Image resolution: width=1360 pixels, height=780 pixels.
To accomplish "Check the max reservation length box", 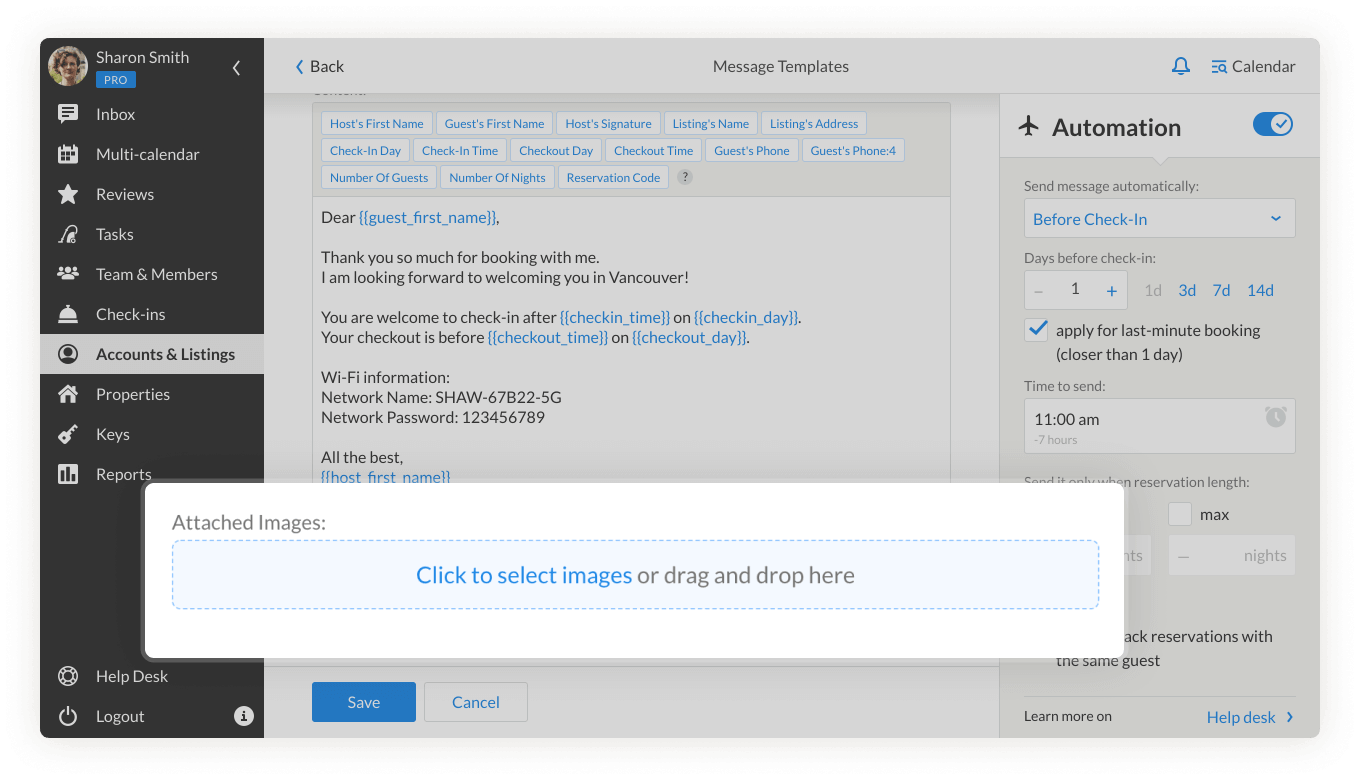I will [1180, 514].
